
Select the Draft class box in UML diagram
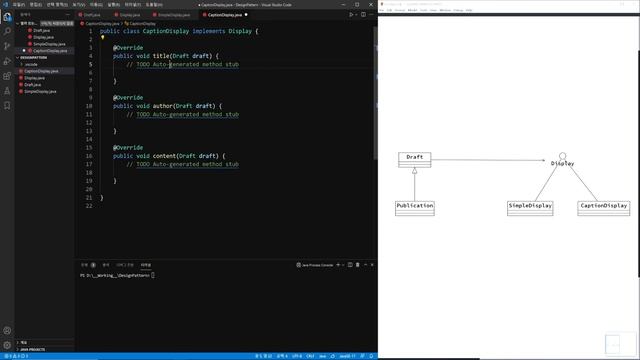click(x=414, y=160)
